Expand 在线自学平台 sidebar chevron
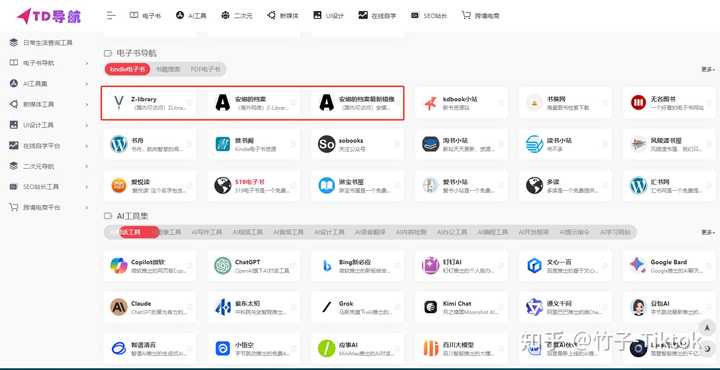 coord(86,146)
